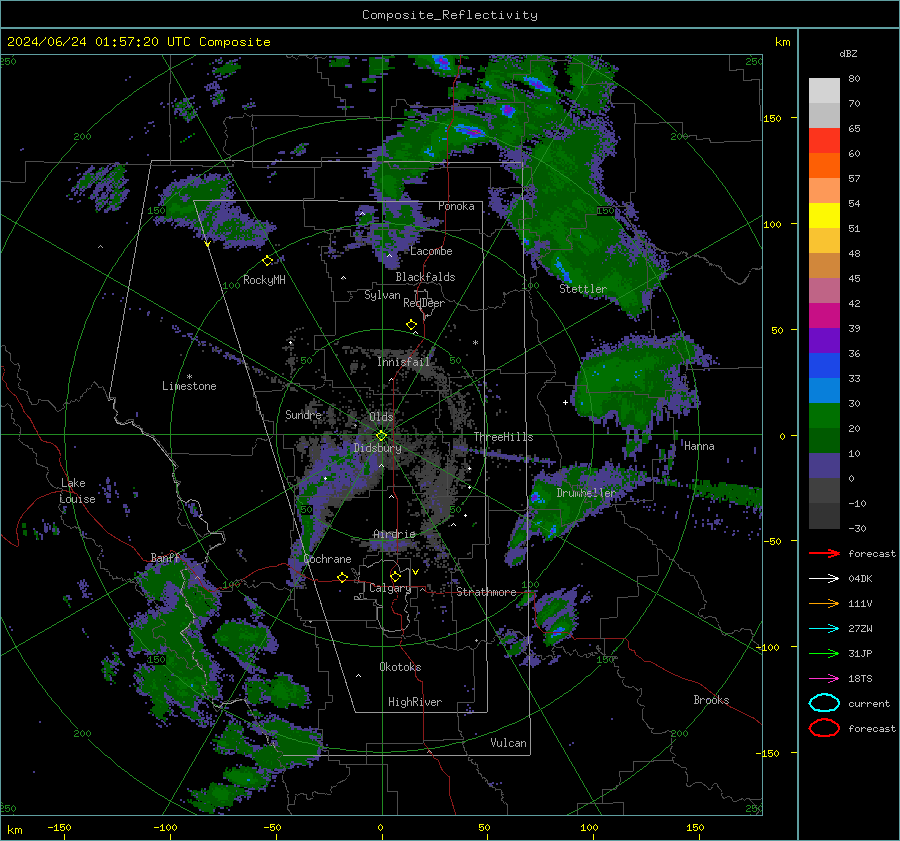Select the Lacombe city label

431,251
